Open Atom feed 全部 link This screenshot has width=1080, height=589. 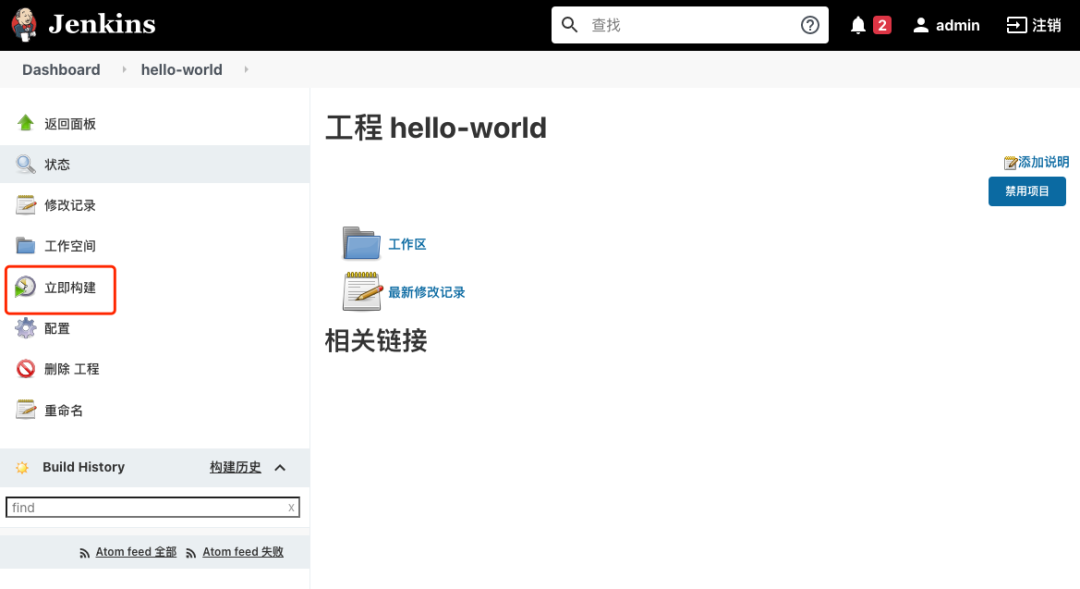point(136,552)
